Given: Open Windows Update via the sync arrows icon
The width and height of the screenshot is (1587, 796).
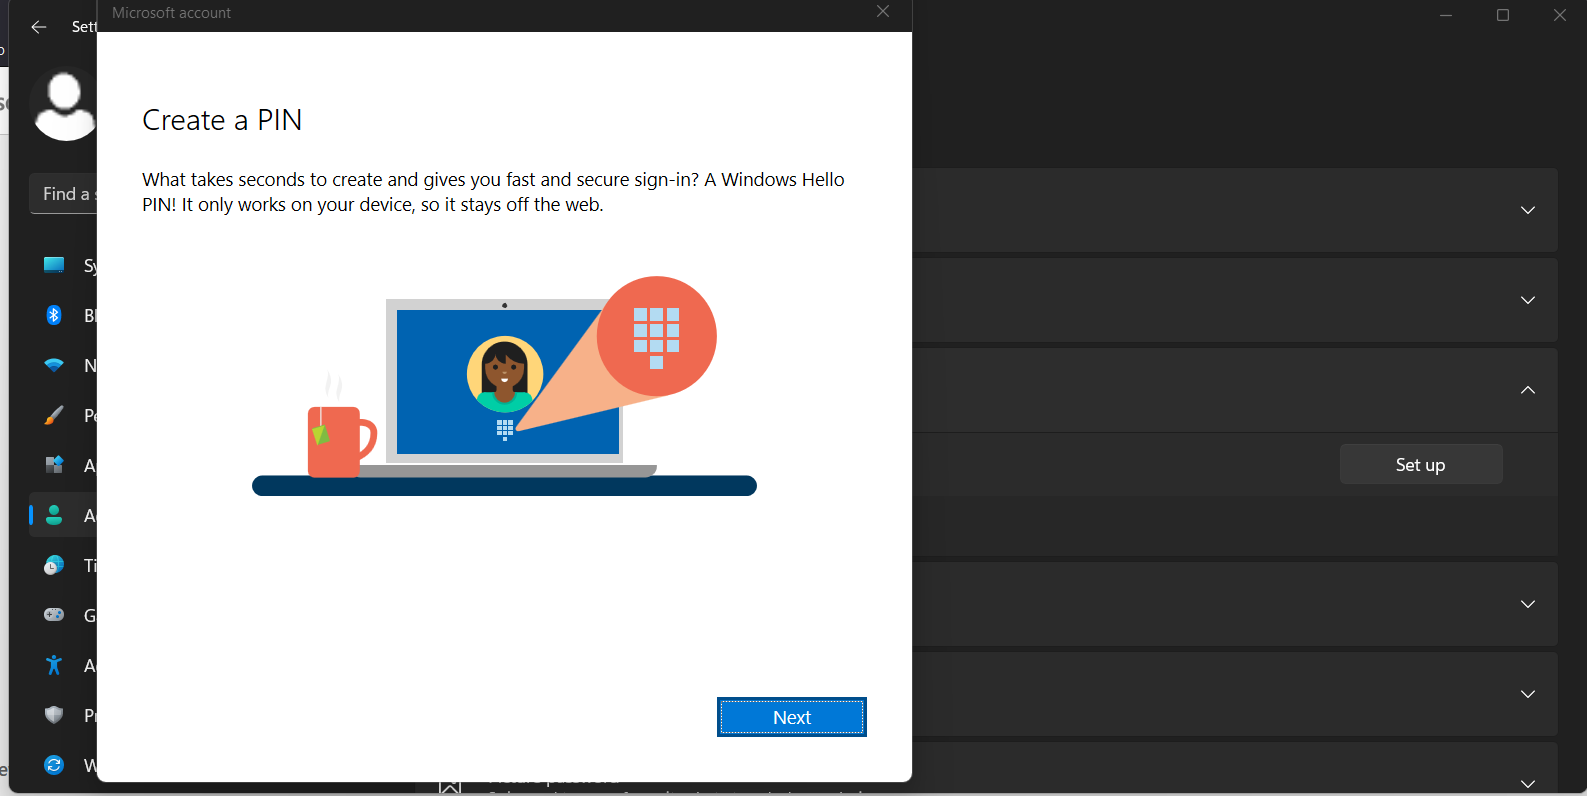Looking at the screenshot, I should point(54,765).
